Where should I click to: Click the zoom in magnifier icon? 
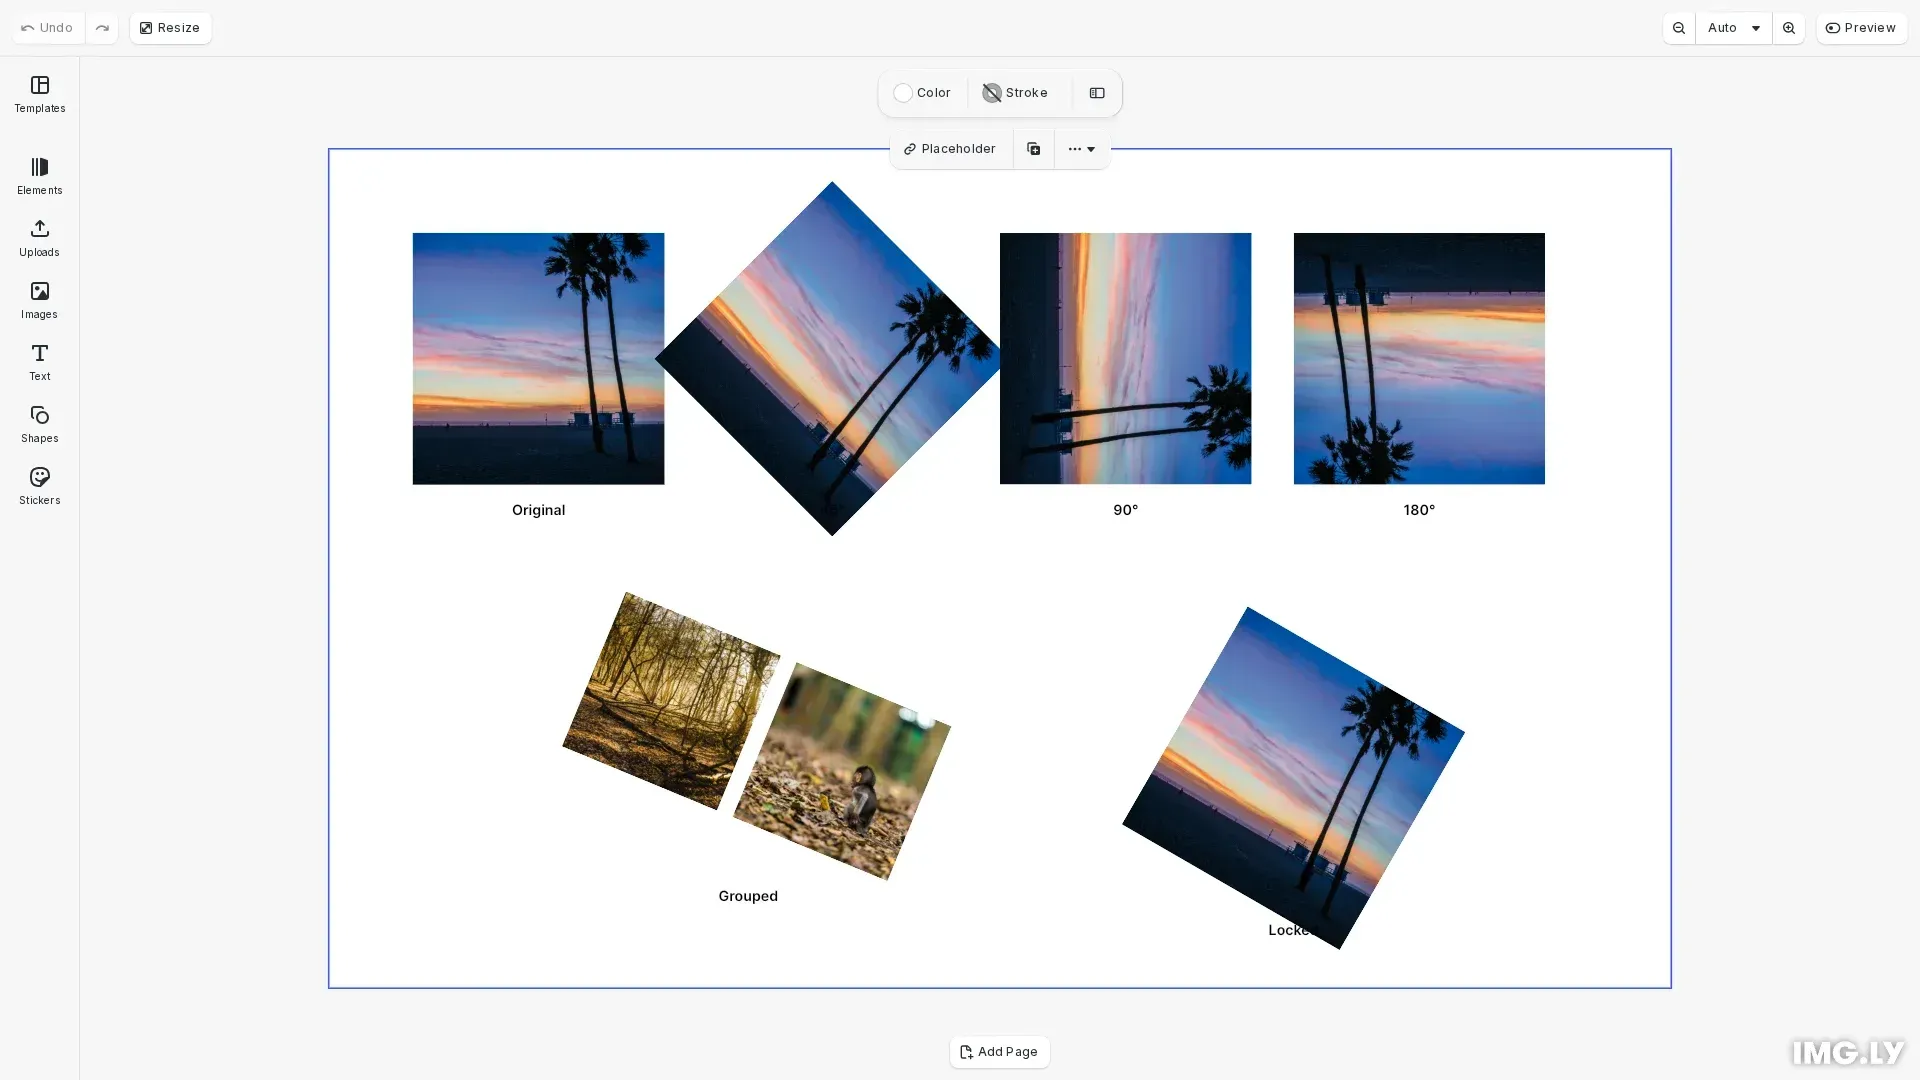tap(1788, 28)
